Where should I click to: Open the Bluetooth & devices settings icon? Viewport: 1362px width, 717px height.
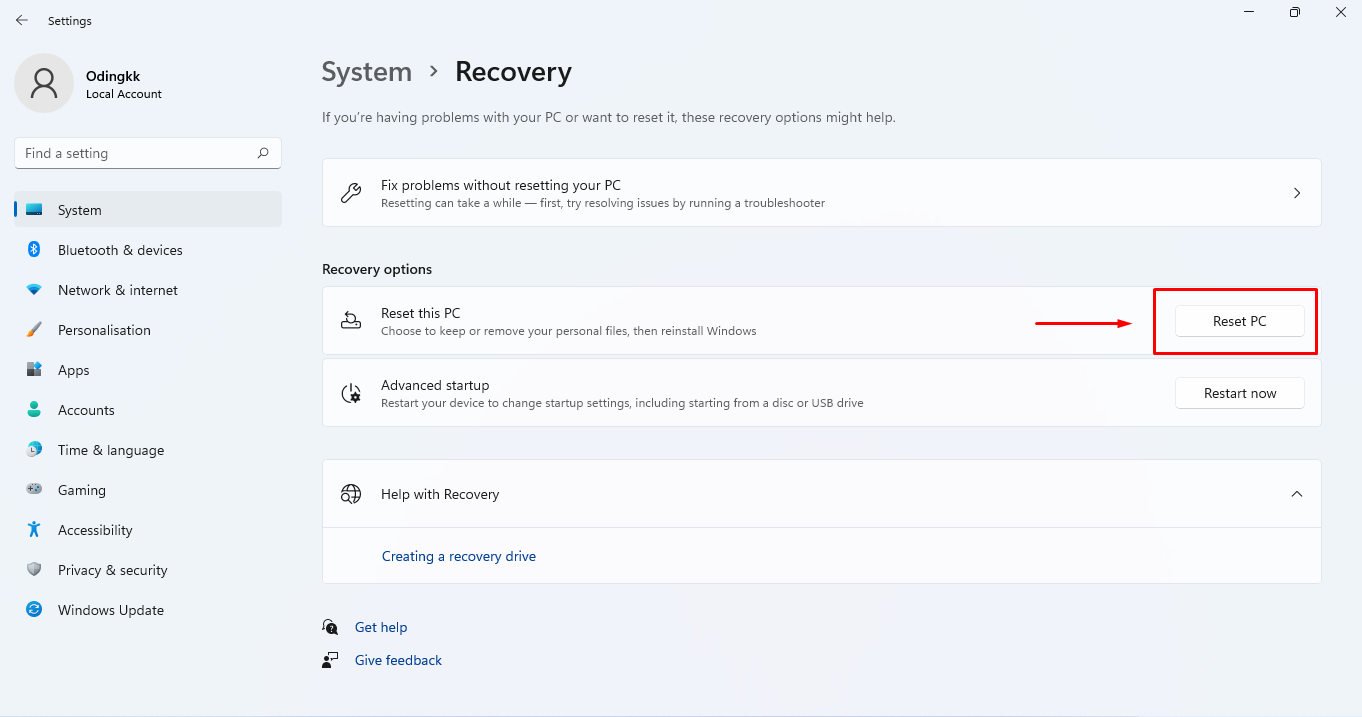coord(34,250)
